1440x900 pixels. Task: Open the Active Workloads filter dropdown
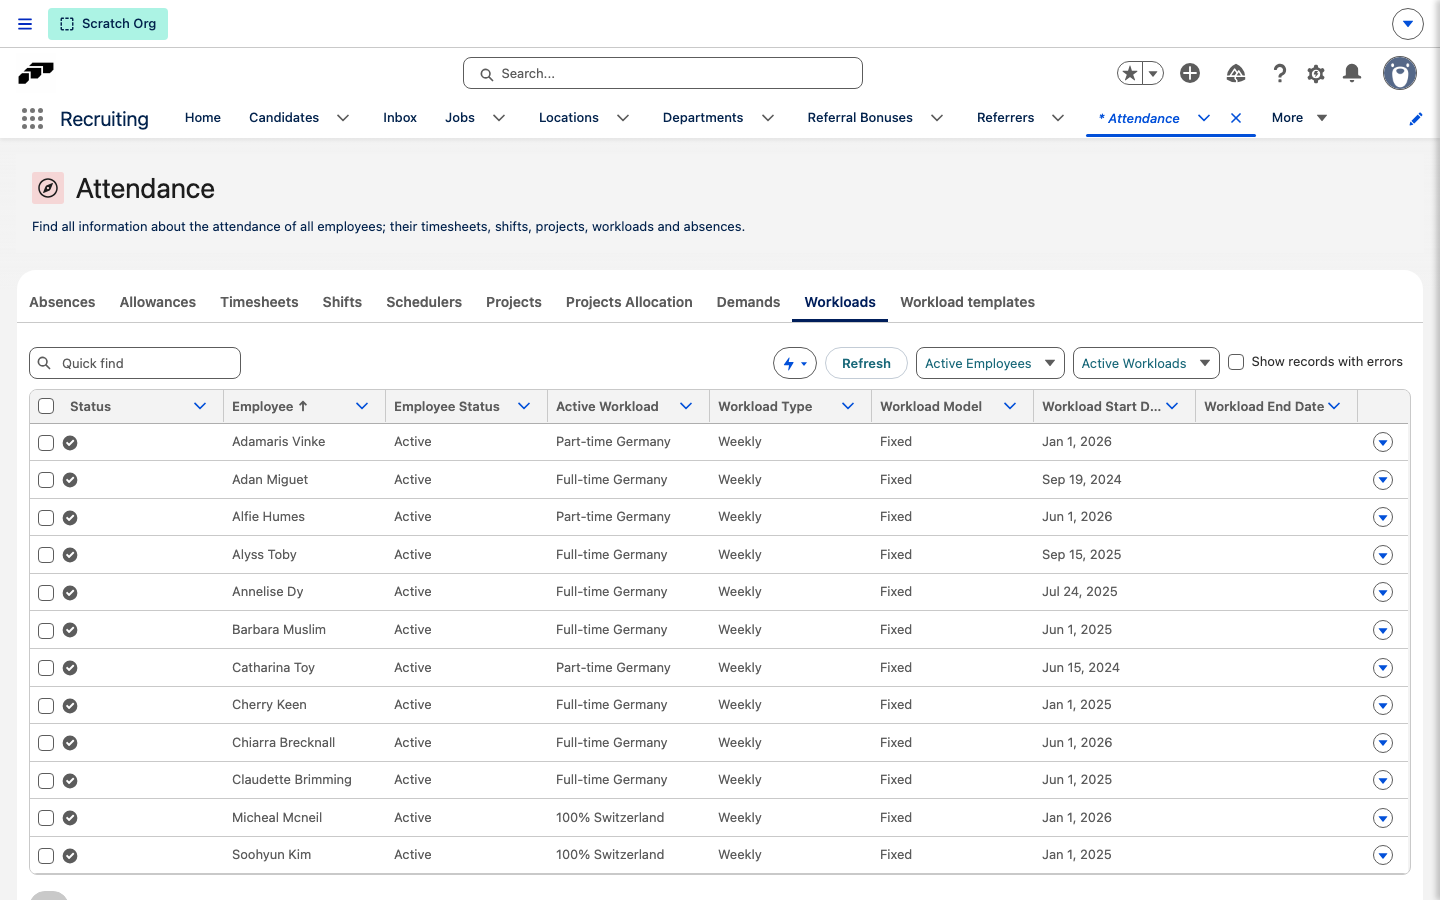point(1146,363)
